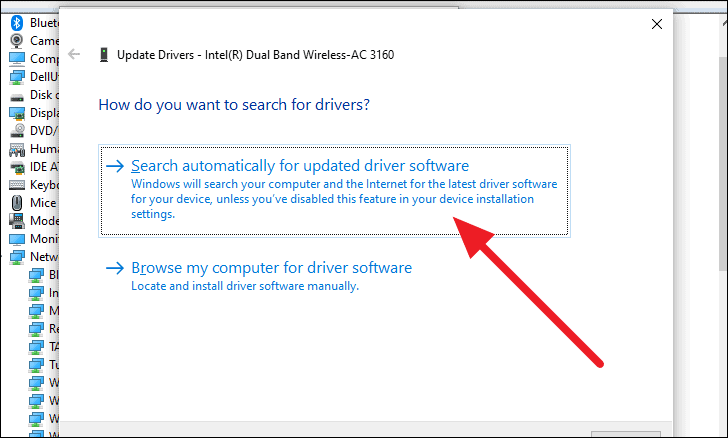Viewport: 728px width, 438px height.
Task: Select the Bluetooth category icon in Device Manager
Action: [17, 23]
